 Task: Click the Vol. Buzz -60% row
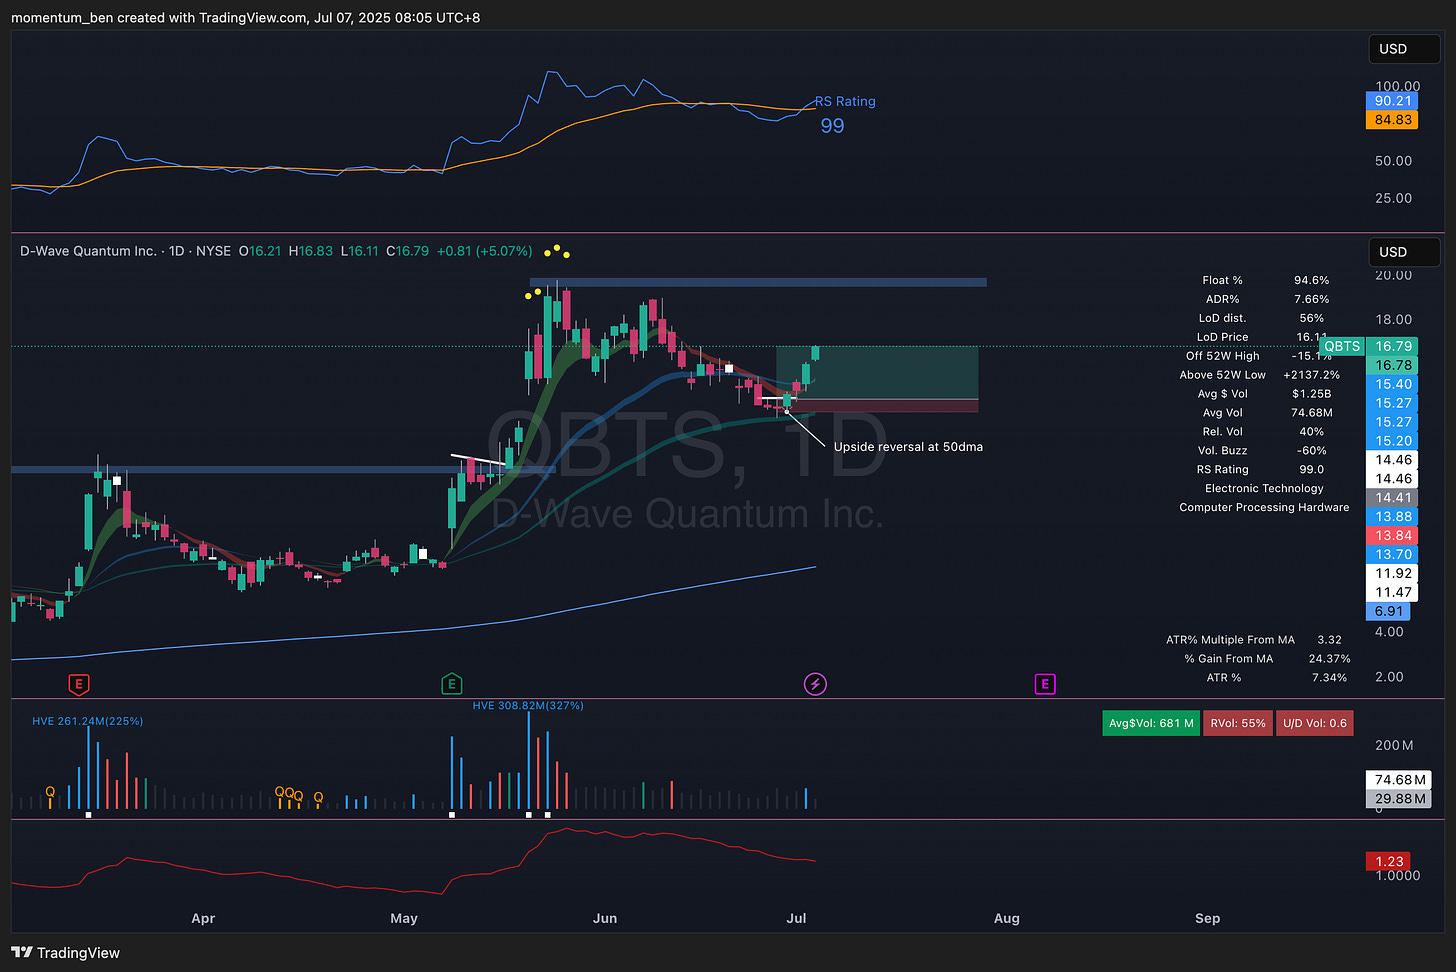(x=1261, y=451)
